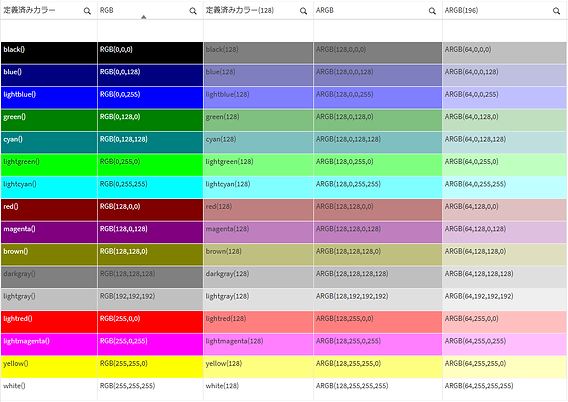Choose the green(128) cell

(258, 120)
